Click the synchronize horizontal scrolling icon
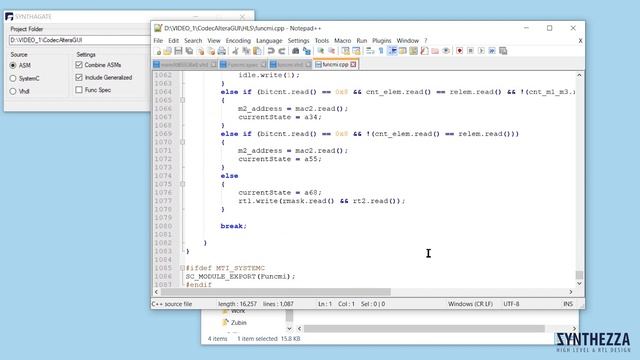This screenshot has width=640, height=360. point(356,51)
